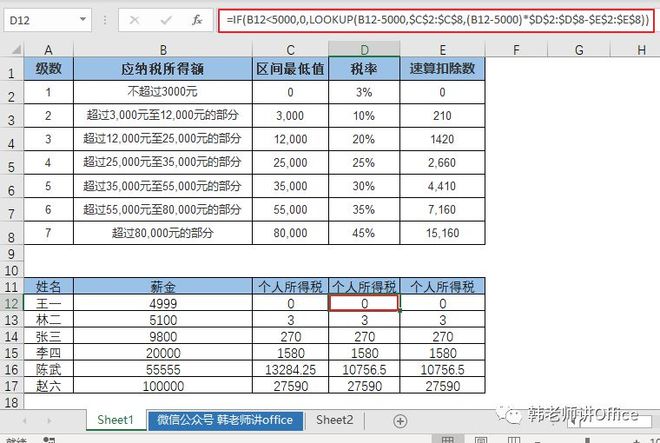Select the cell containing 13284.25
This screenshot has height=443, width=660.
click(x=291, y=369)
